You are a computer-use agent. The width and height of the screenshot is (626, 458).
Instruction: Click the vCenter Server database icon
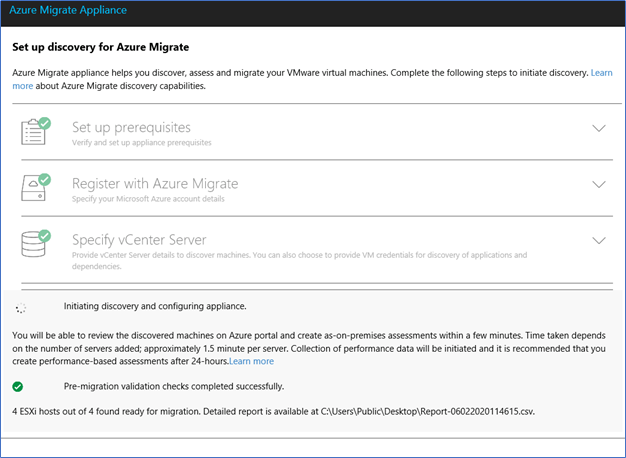[x=36, y=244]
